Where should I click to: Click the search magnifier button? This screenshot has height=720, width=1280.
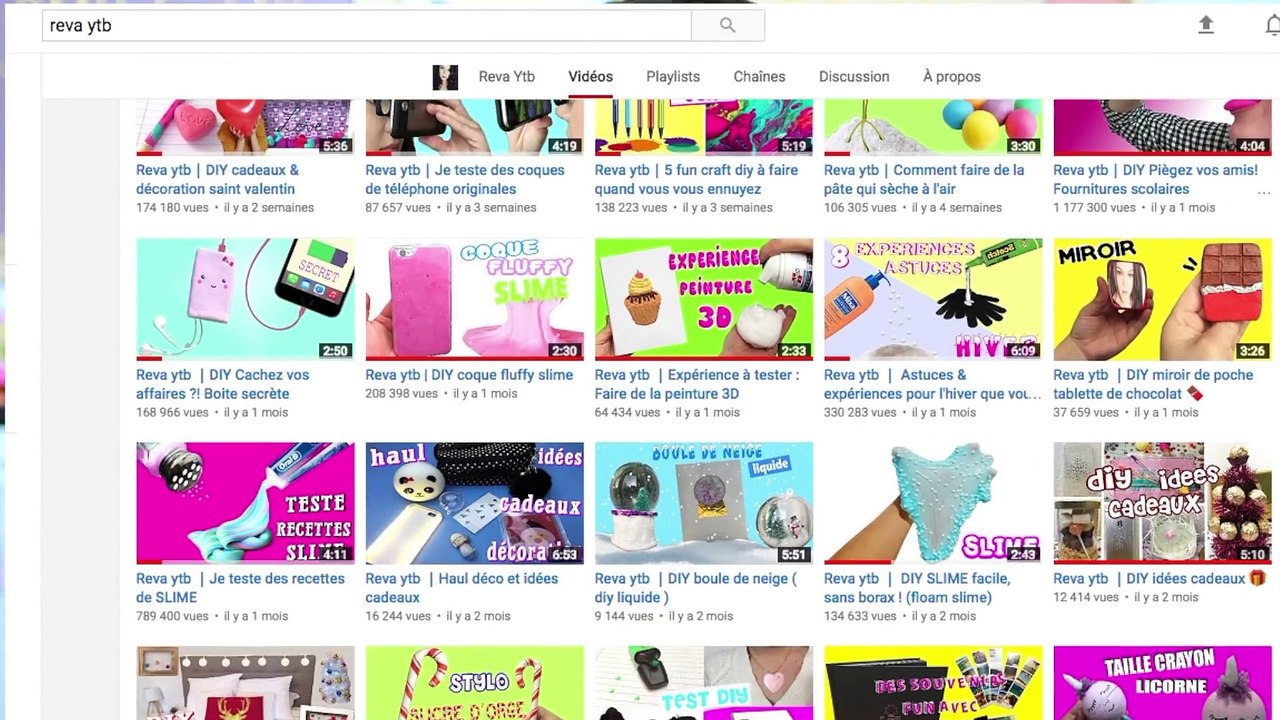click(728, 26)
